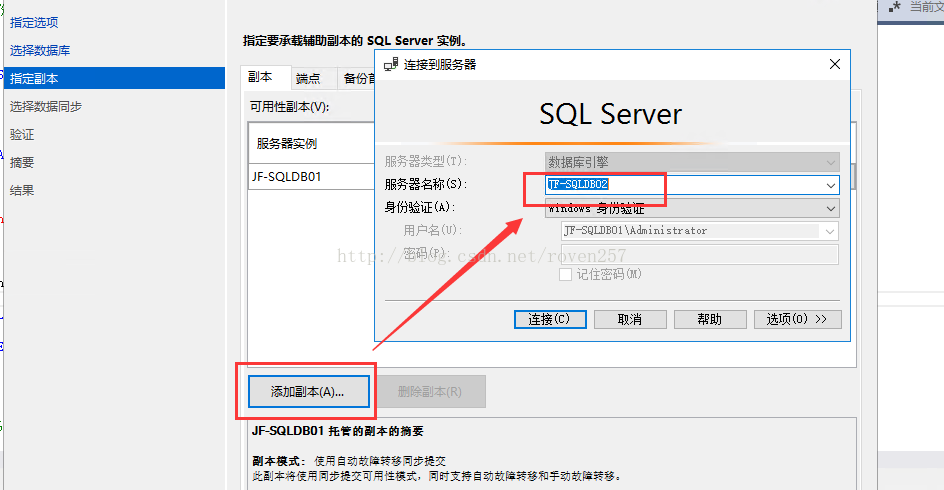Click JF-SQLDB01 hosted replica summary heading
This screenshot has height=490, width=944.
pos(338,431)
